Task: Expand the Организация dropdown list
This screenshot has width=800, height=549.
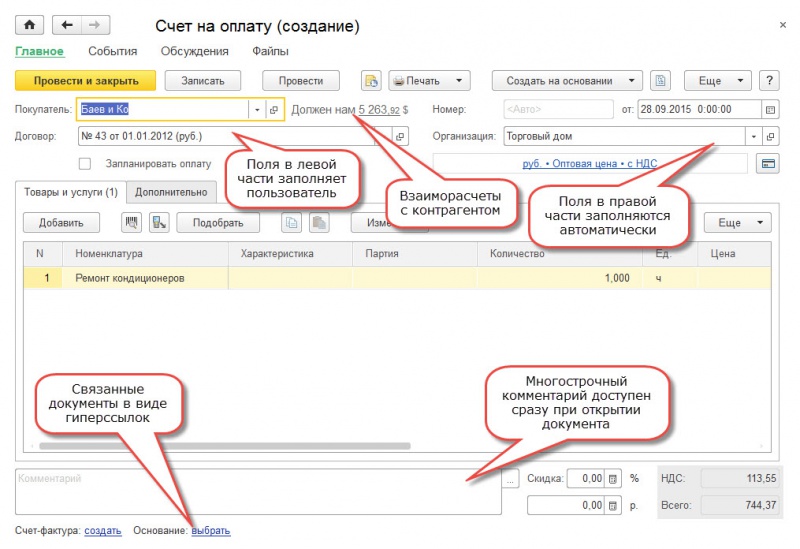Action: (x=754, y=136)
